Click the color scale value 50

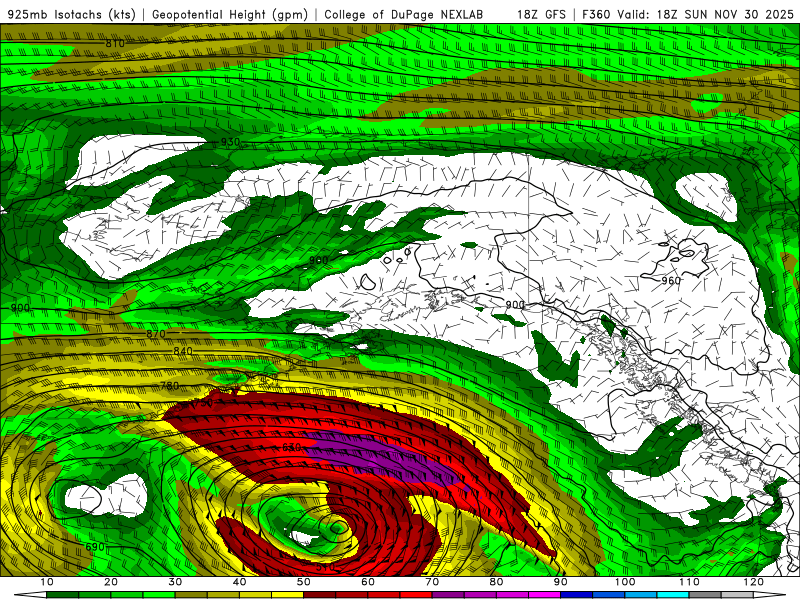point(304,582)
